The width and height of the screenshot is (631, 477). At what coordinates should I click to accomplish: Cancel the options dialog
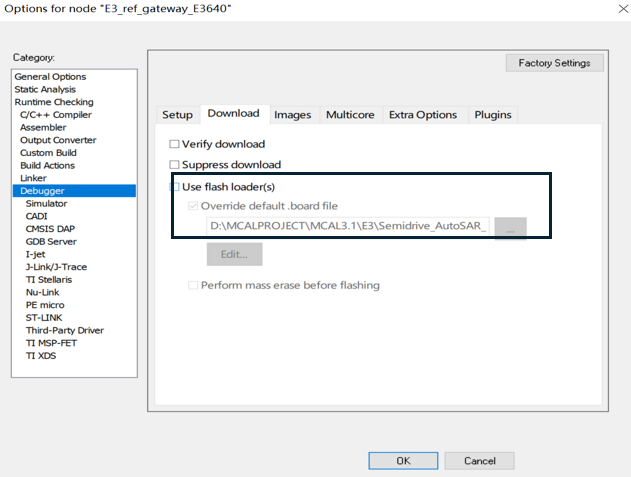click(478, 461)
